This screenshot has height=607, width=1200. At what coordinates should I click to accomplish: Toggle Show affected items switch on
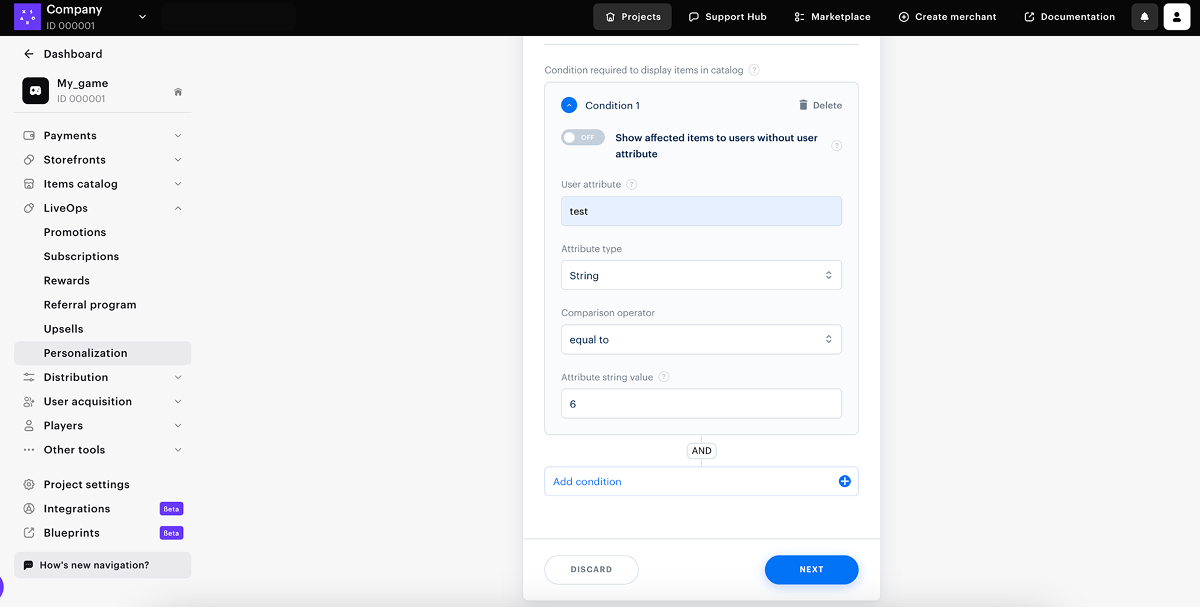(582, 138)
